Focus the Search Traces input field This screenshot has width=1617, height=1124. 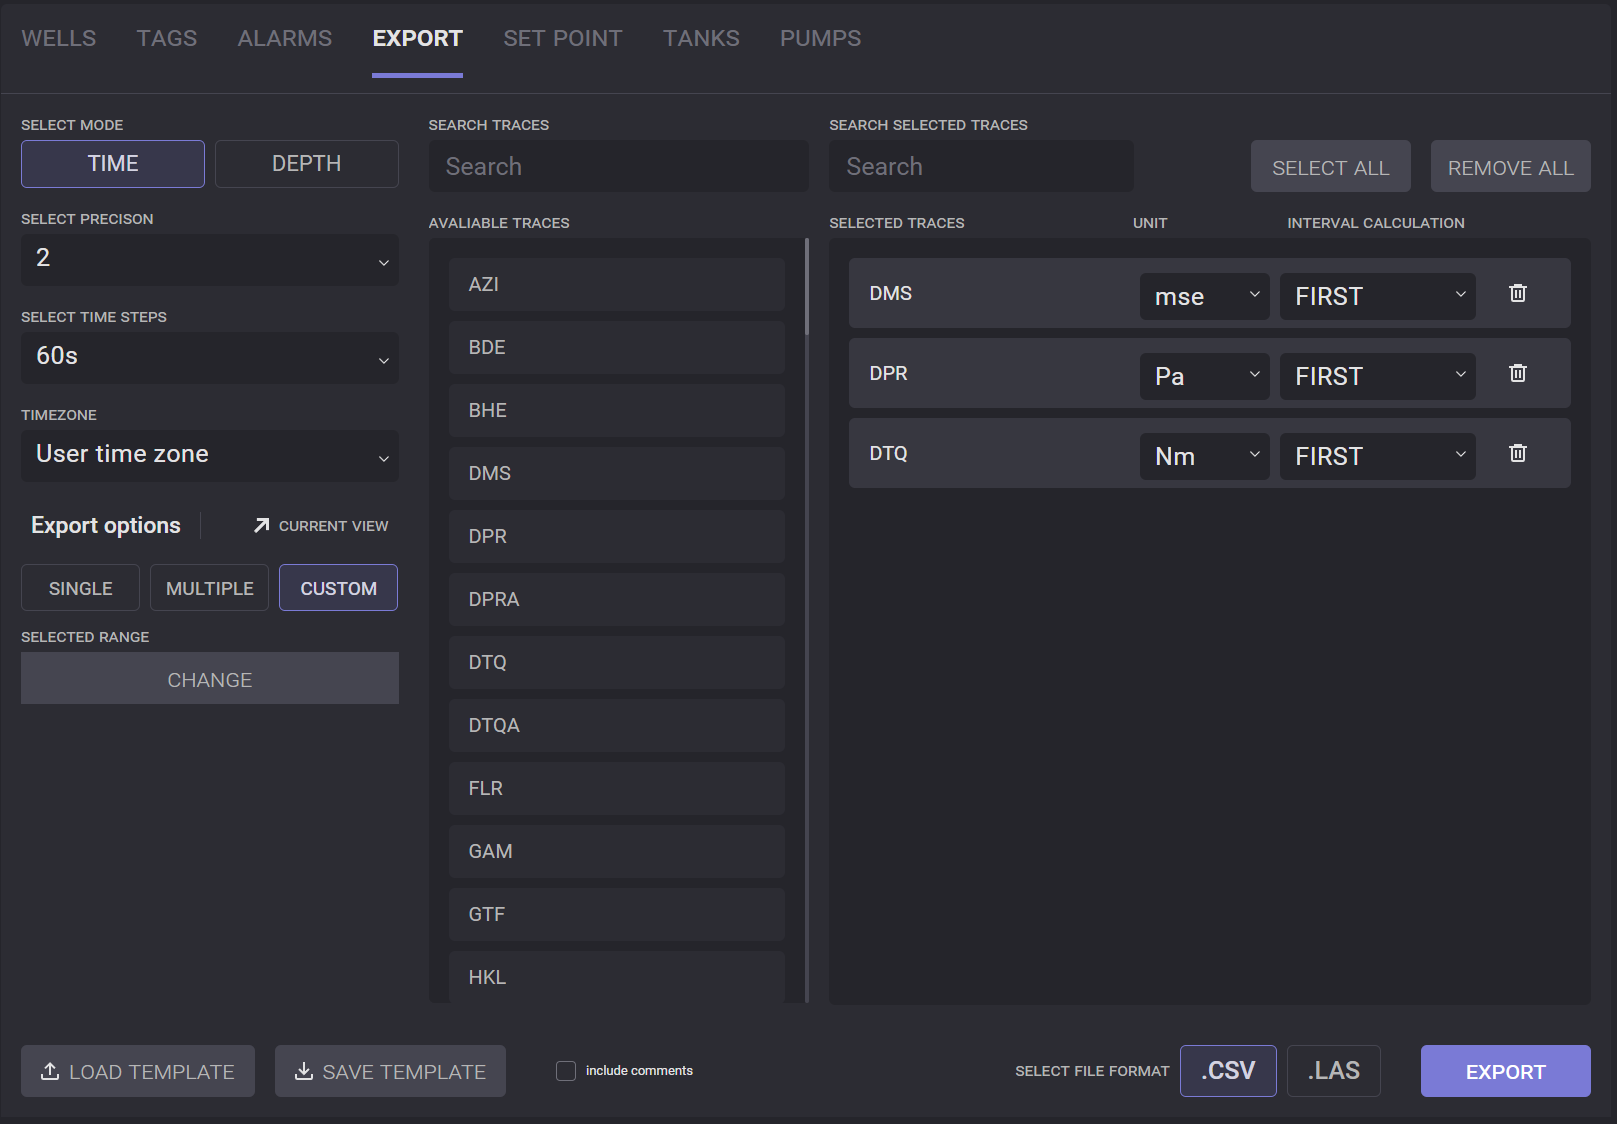(618, 167)
